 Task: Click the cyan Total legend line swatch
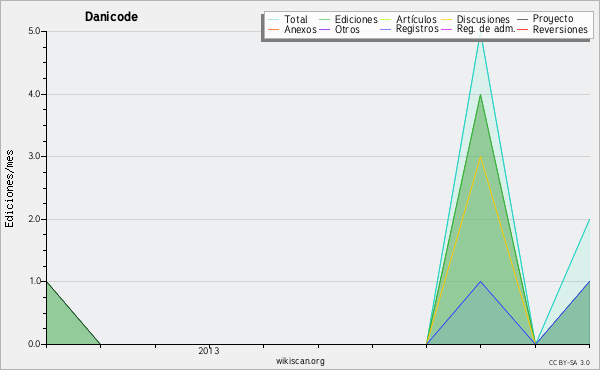coord(274,19)
